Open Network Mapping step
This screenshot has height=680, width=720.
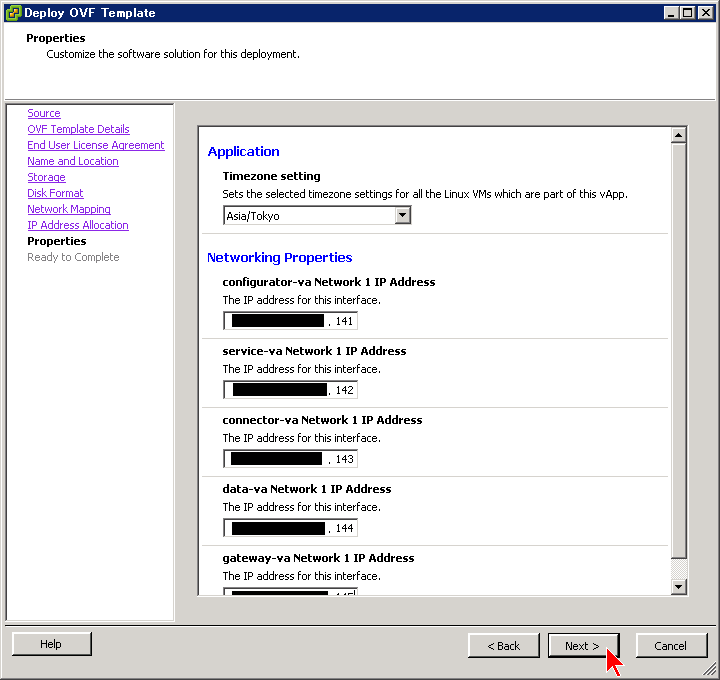(x=69, y=209)
